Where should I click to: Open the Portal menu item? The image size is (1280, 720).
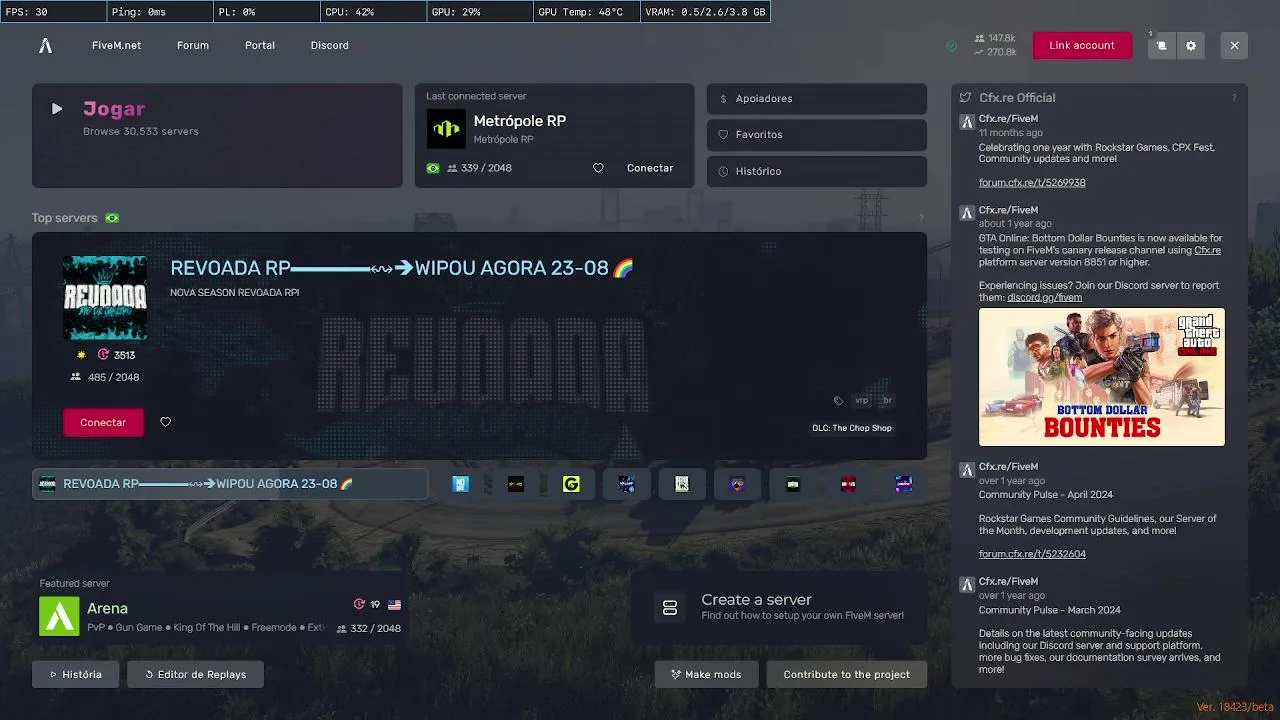(x=260, y=45)
